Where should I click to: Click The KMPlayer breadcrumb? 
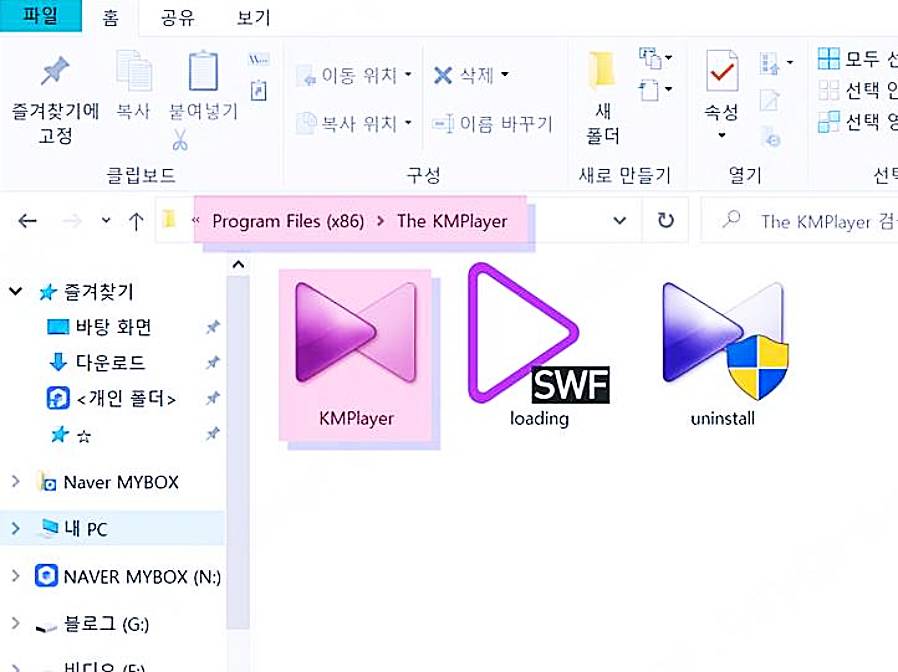(452, 221)
